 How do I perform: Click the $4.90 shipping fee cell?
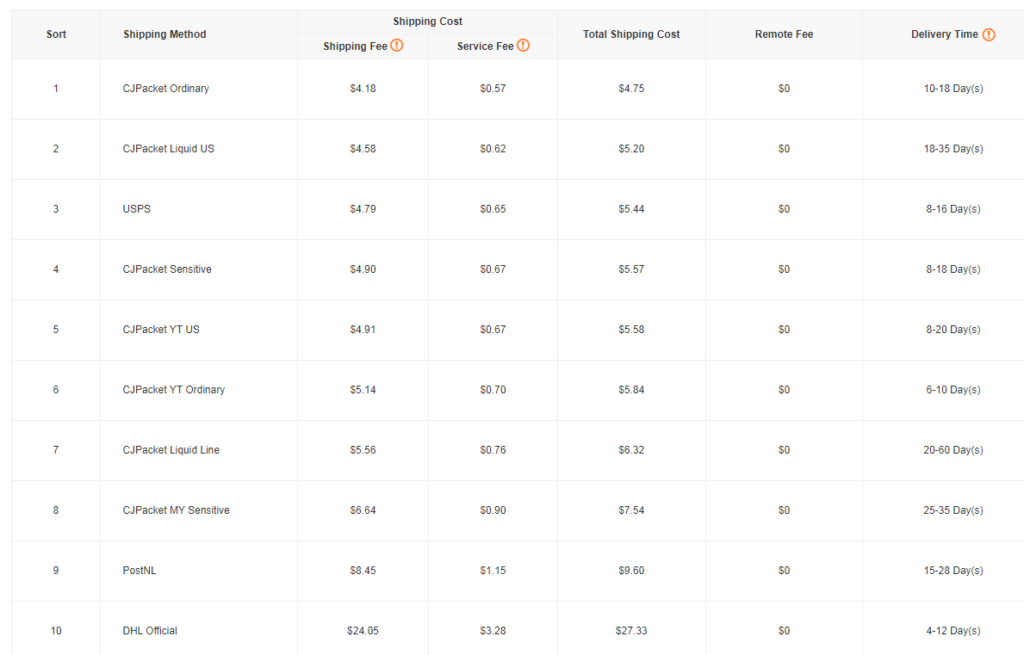pyautogui.click(x=362, y=269)
